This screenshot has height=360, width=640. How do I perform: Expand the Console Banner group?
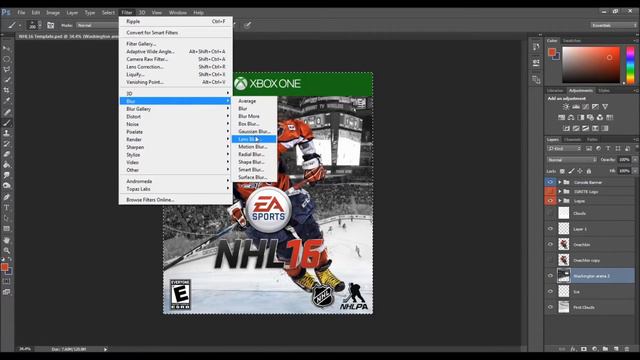pyautogui.click(x=560, y=182)
